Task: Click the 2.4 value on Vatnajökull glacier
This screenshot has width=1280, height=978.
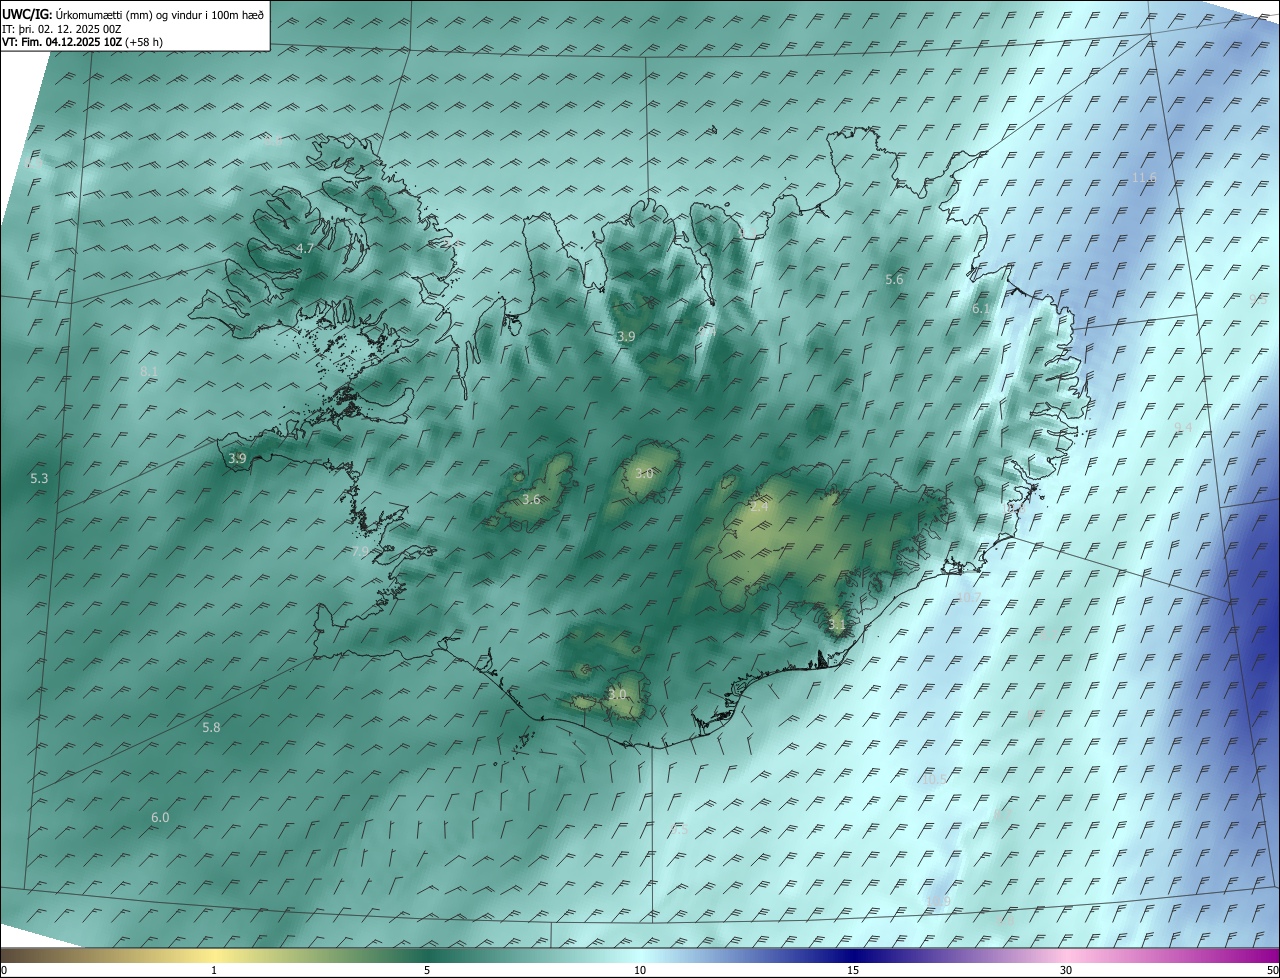Action: pos(760,507)
